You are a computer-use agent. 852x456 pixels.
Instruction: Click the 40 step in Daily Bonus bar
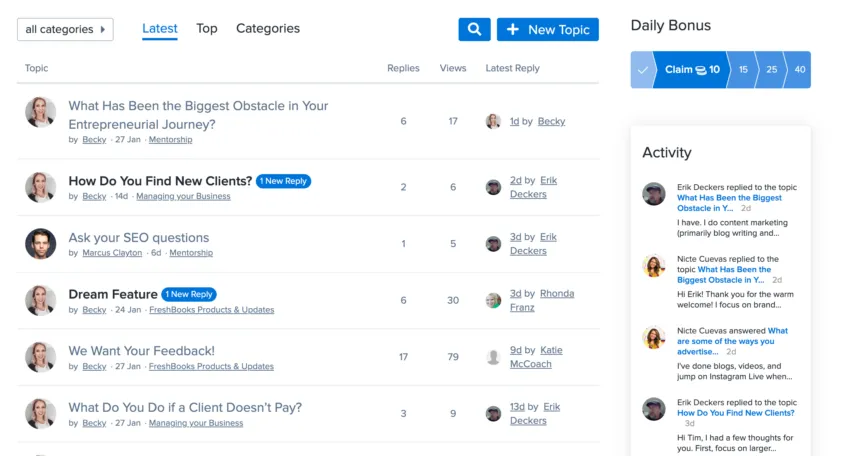pos(799,70)
